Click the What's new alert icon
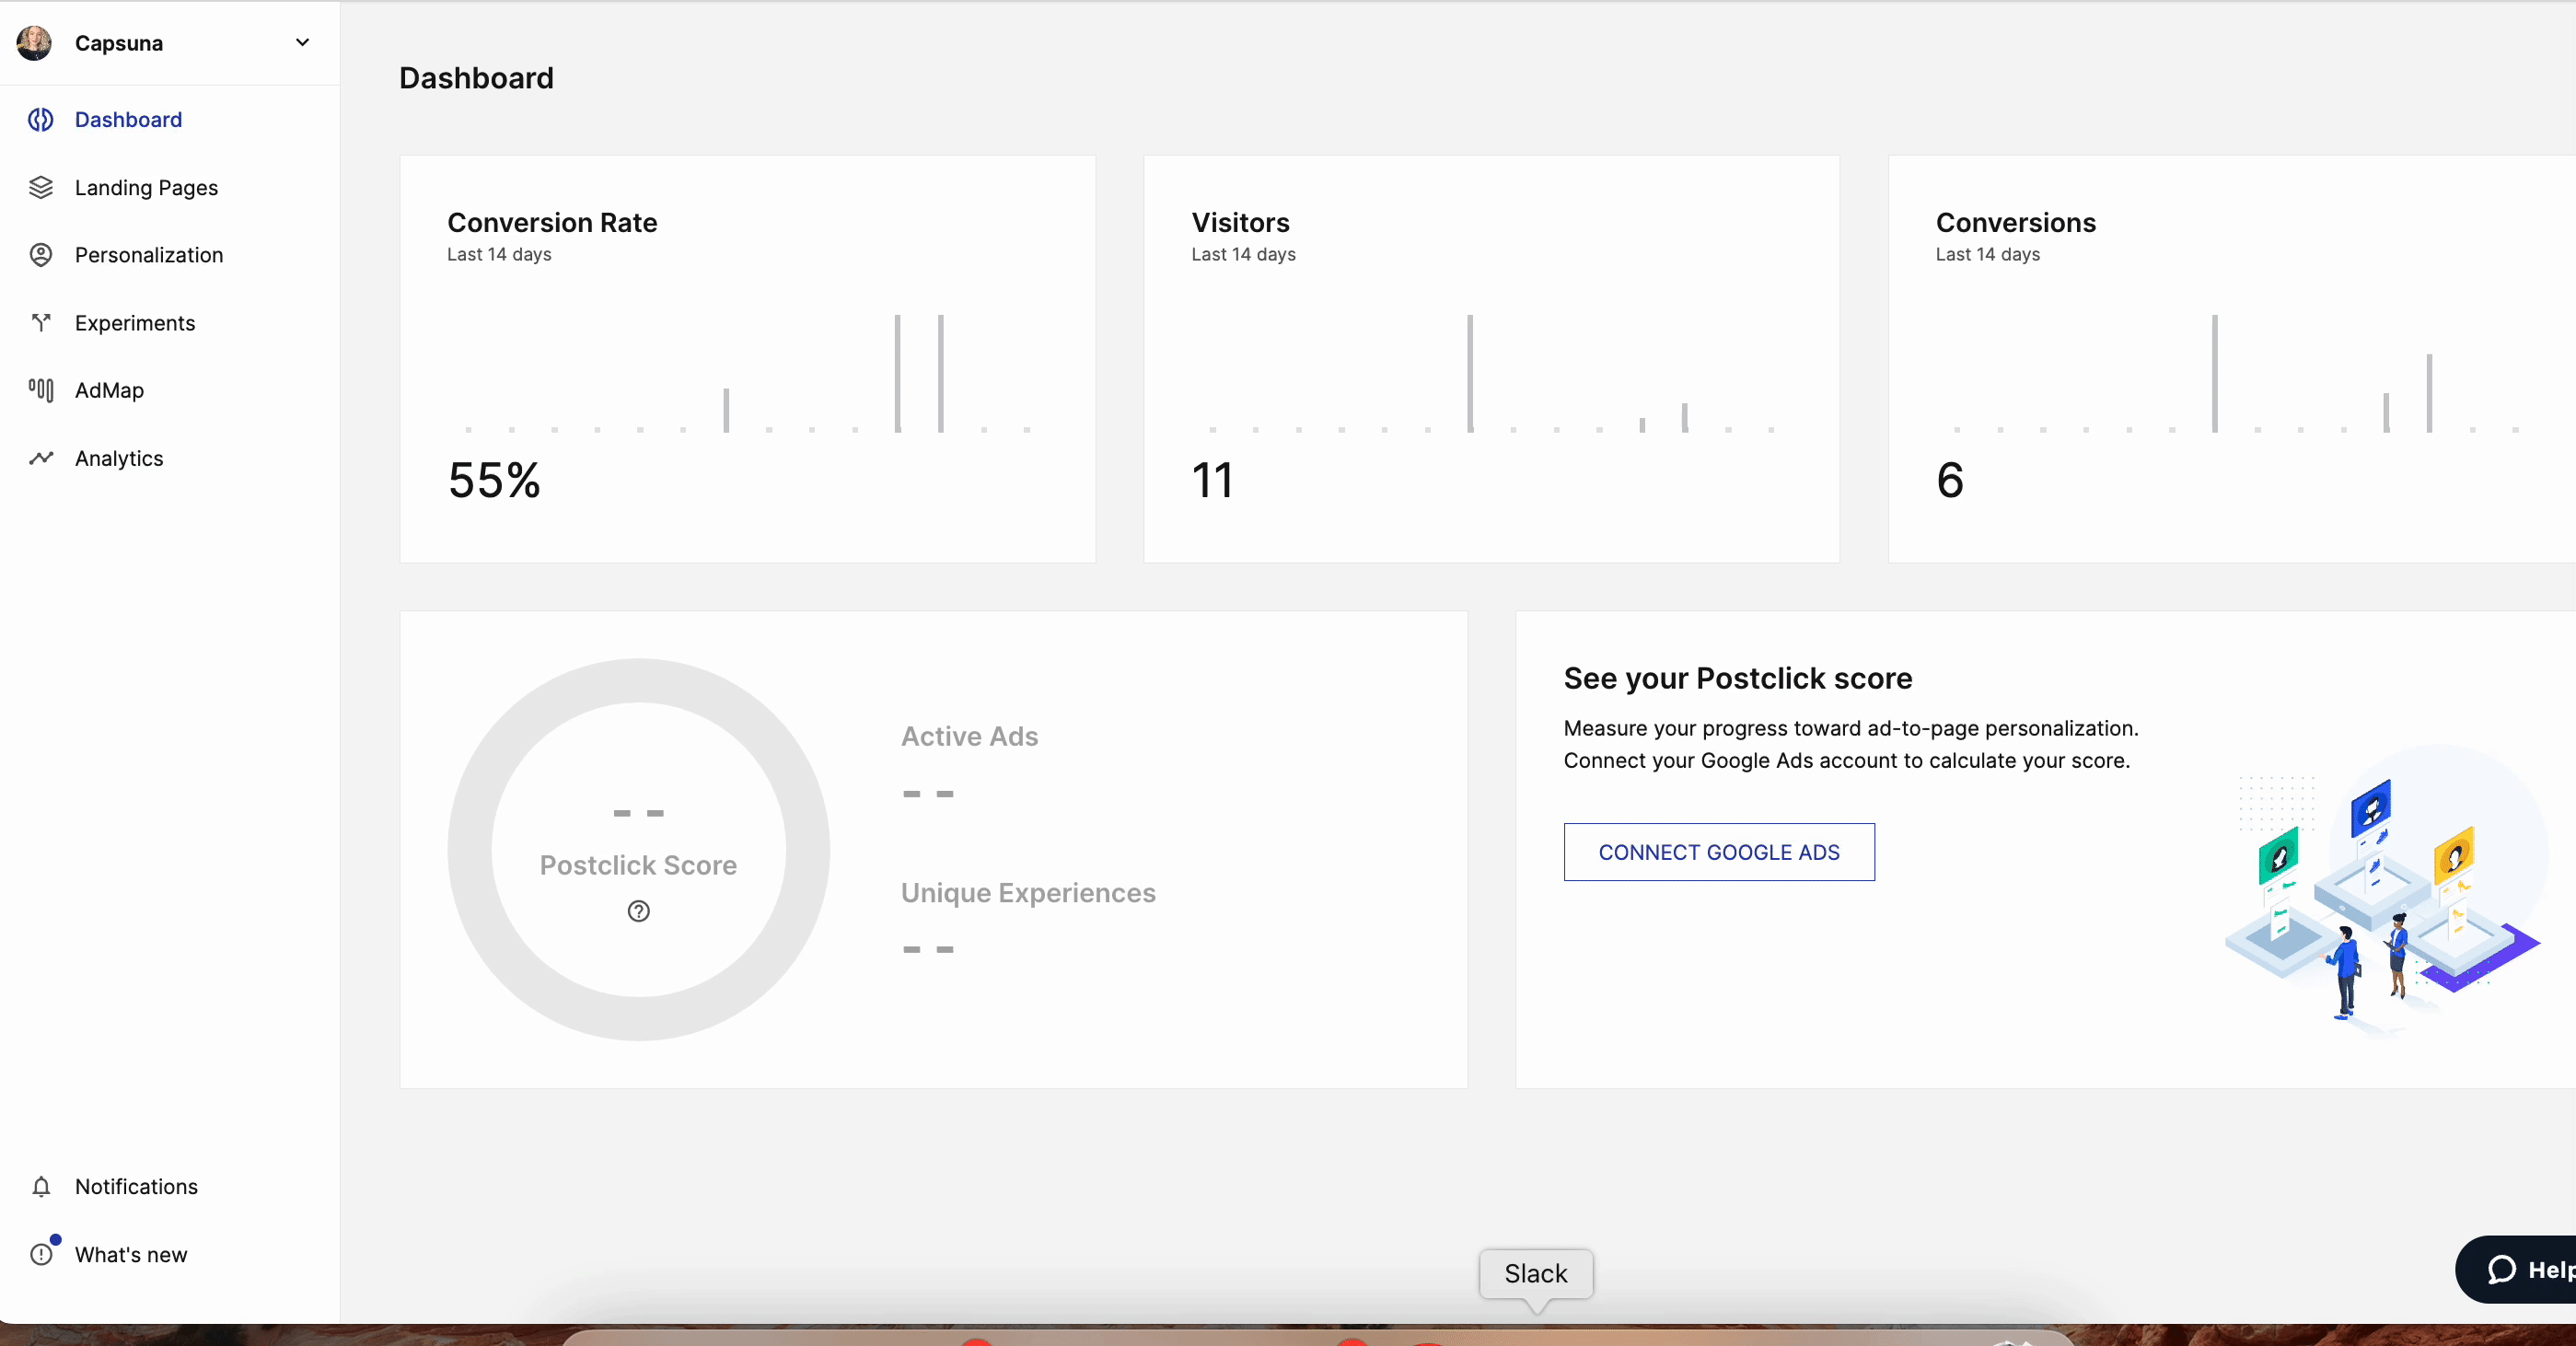Viewport: 2576px width, 1346px height. [40, 1254]
